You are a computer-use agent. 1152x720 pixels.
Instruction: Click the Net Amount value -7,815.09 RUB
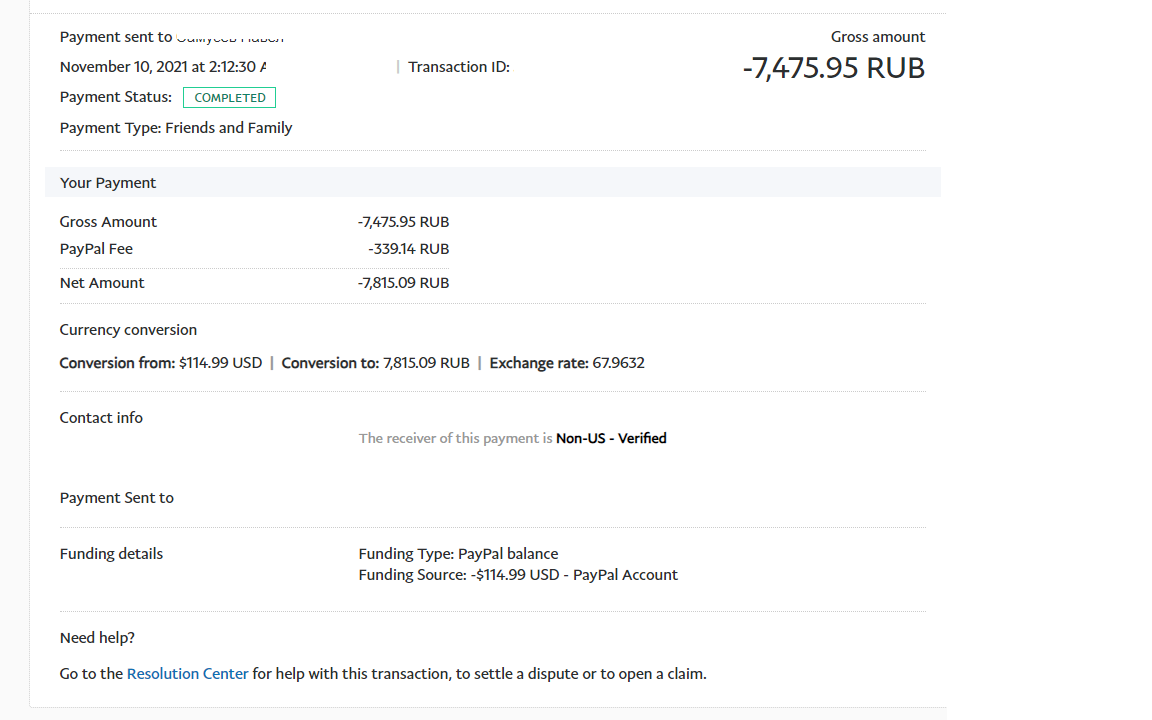[x=403, y=283]
